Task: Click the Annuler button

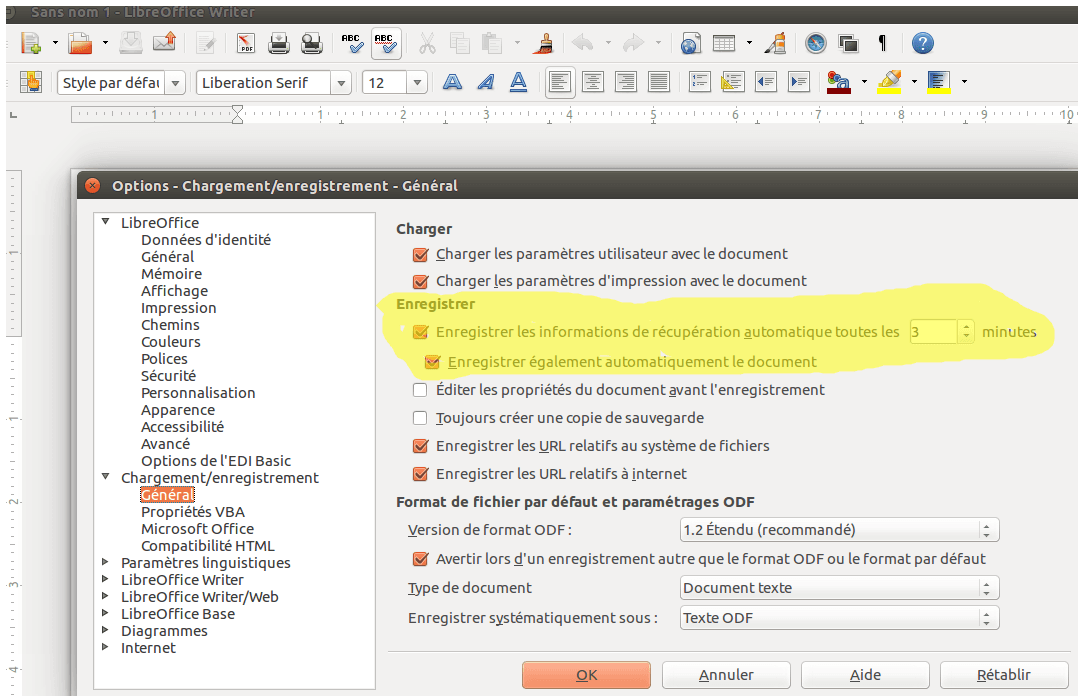Action: click(x=726, y=675)
